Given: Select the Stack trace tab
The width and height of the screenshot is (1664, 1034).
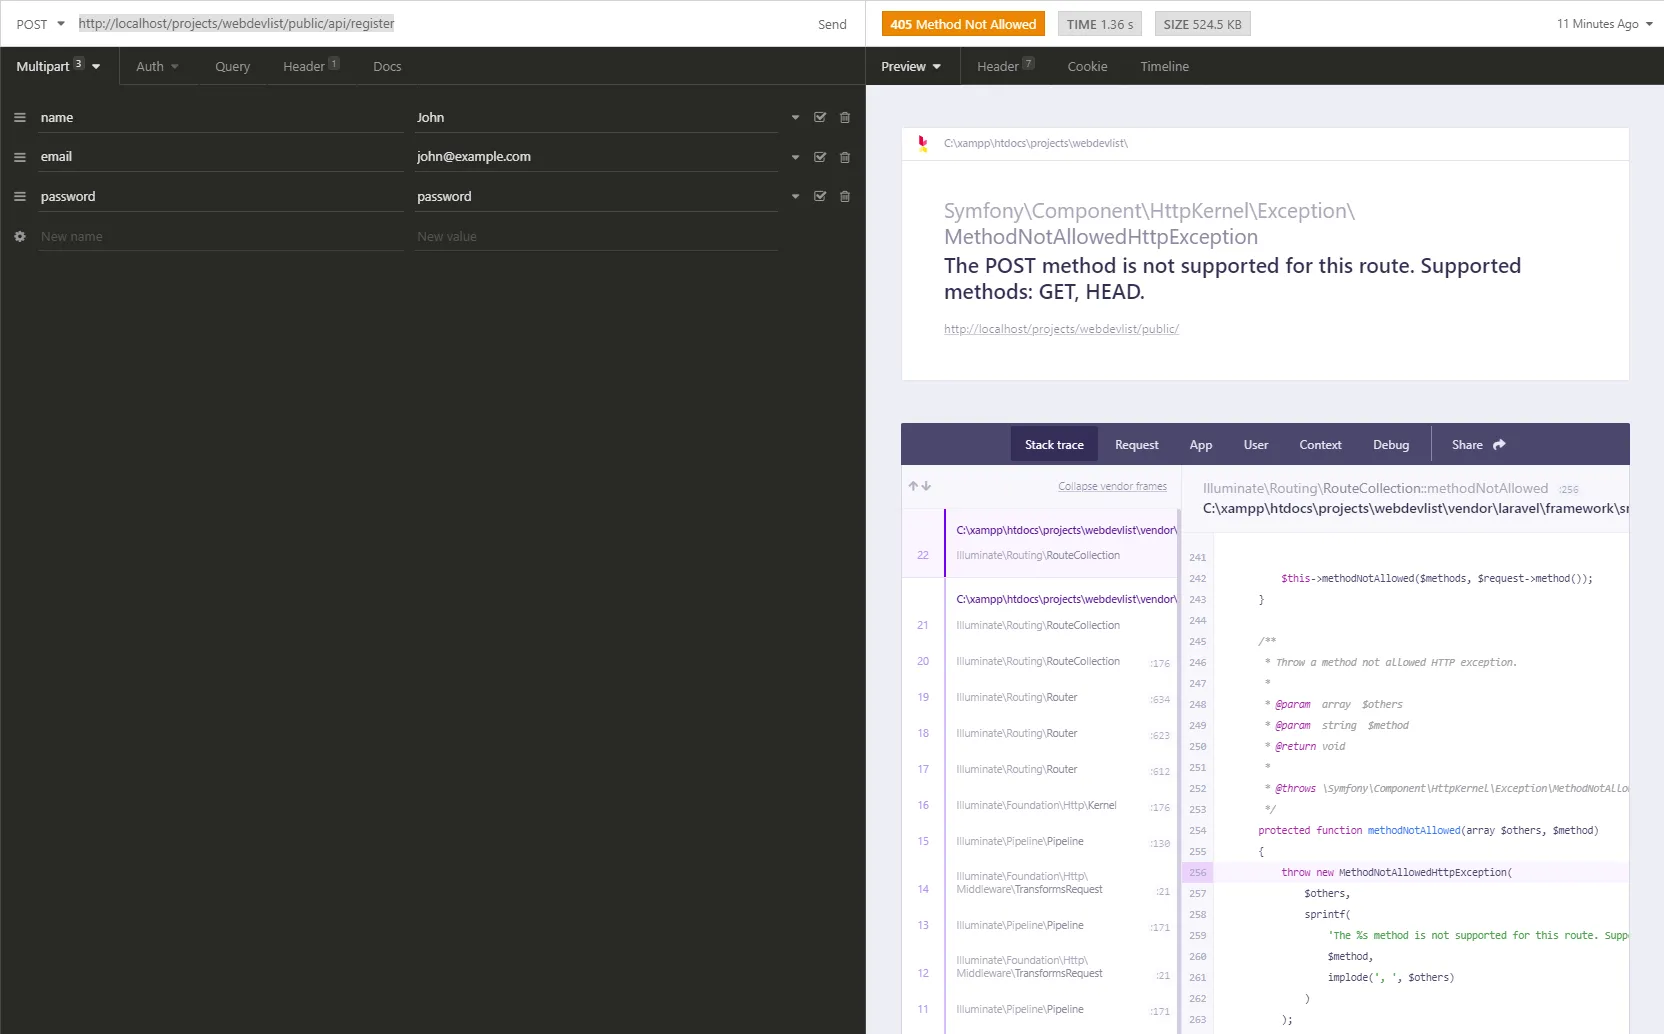Looking at the screenshot, I should (x=1054, y=445).
